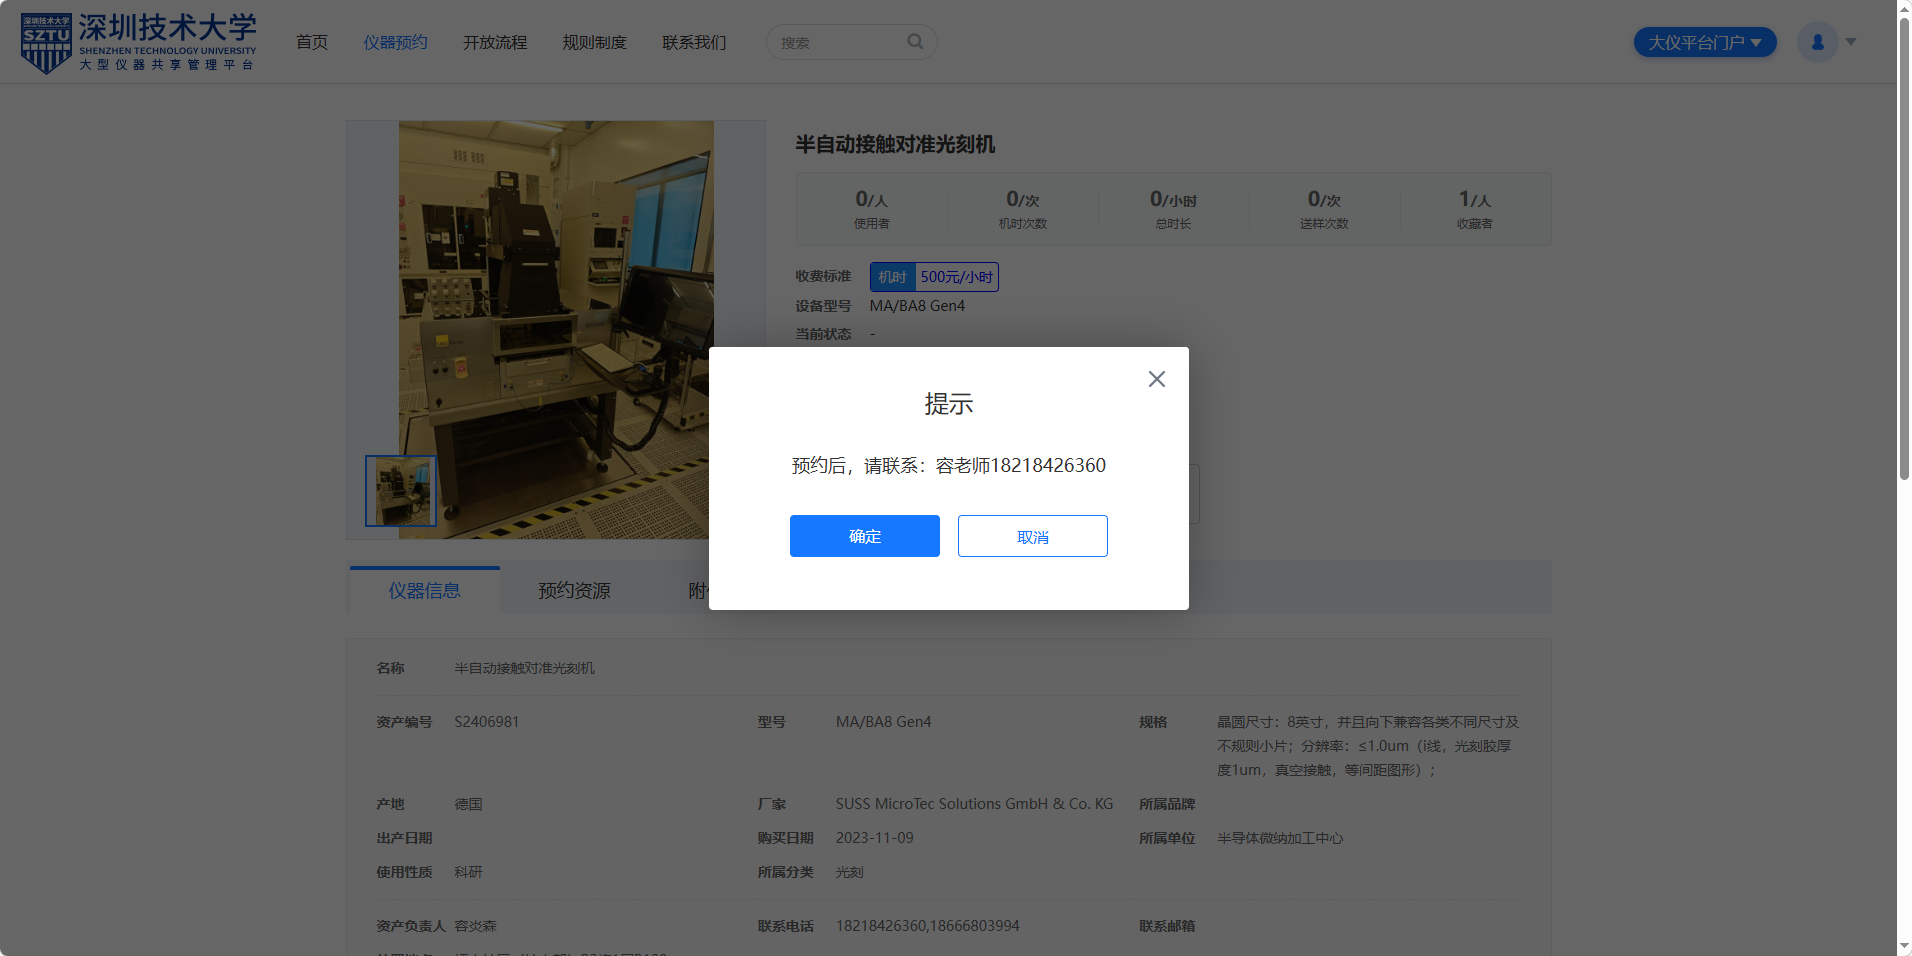Navigate to 规则制度
This screenshot has height=956, width=1912.
click(x=594, y=42)
